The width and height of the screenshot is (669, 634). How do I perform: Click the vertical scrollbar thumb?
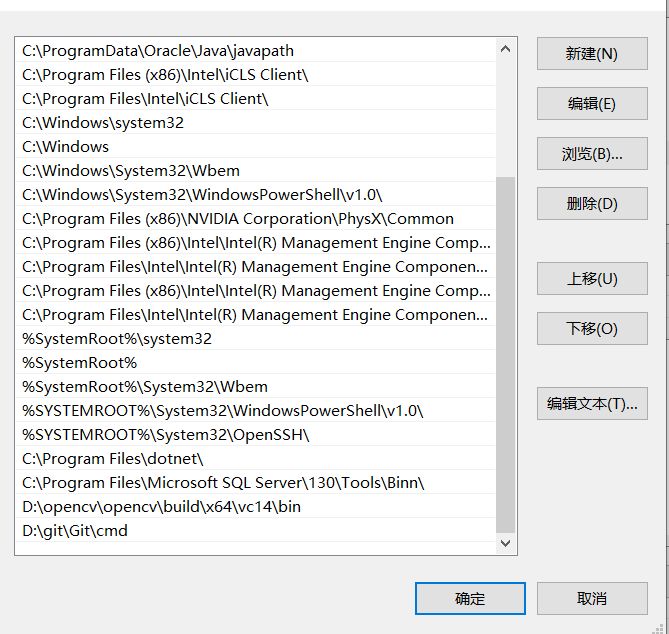tap(506, 355)
